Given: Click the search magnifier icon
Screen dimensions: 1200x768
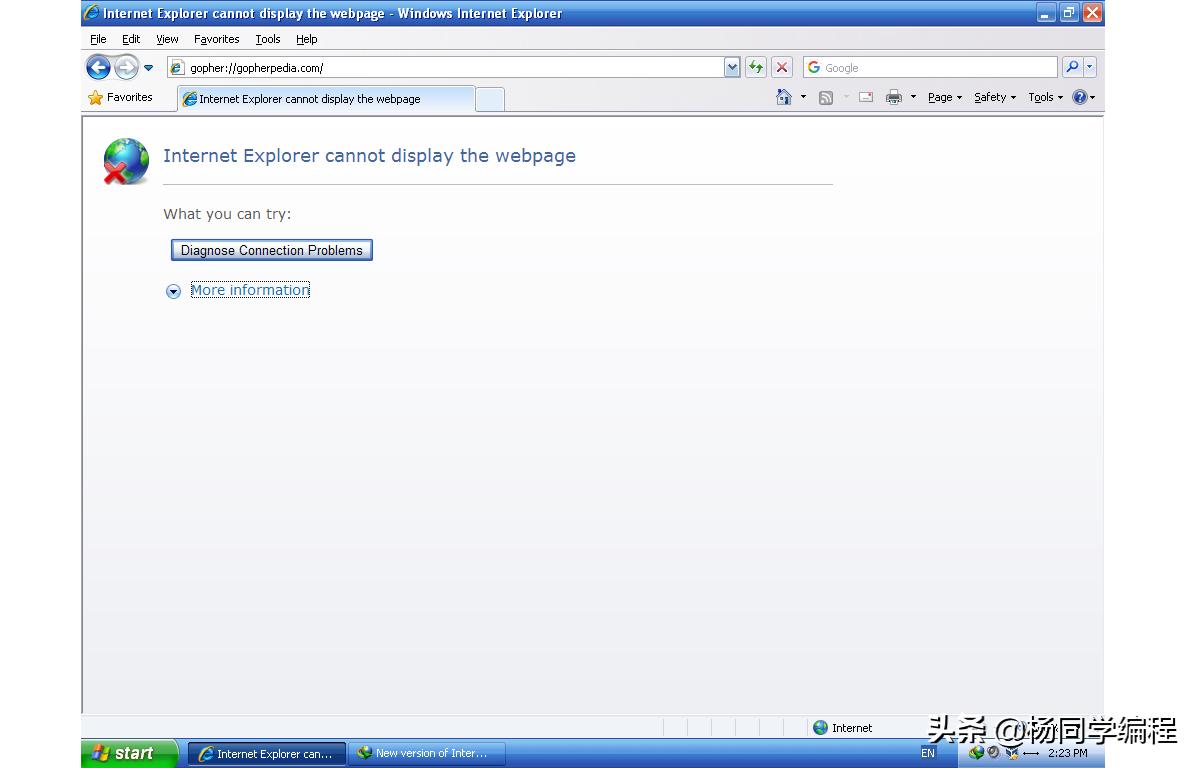Looking at the screenshot, I should click(x=1072, y=67).
